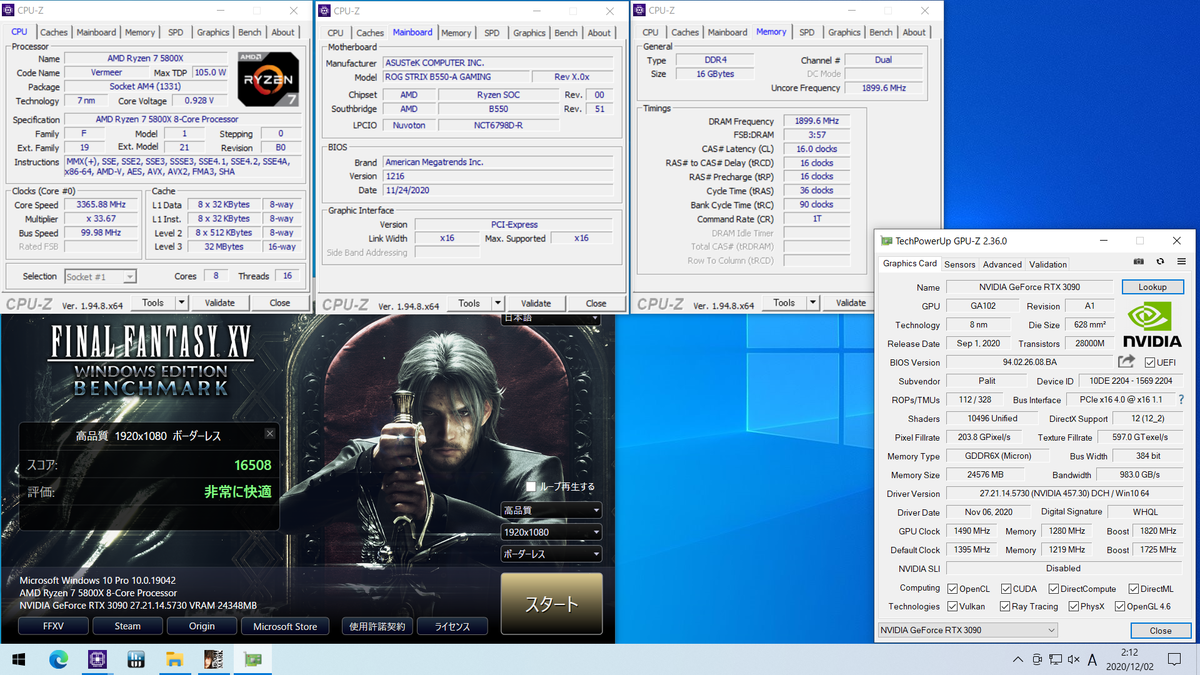
Task: Open the Validation tab in GPU-Z
Action: (1048, 264)
